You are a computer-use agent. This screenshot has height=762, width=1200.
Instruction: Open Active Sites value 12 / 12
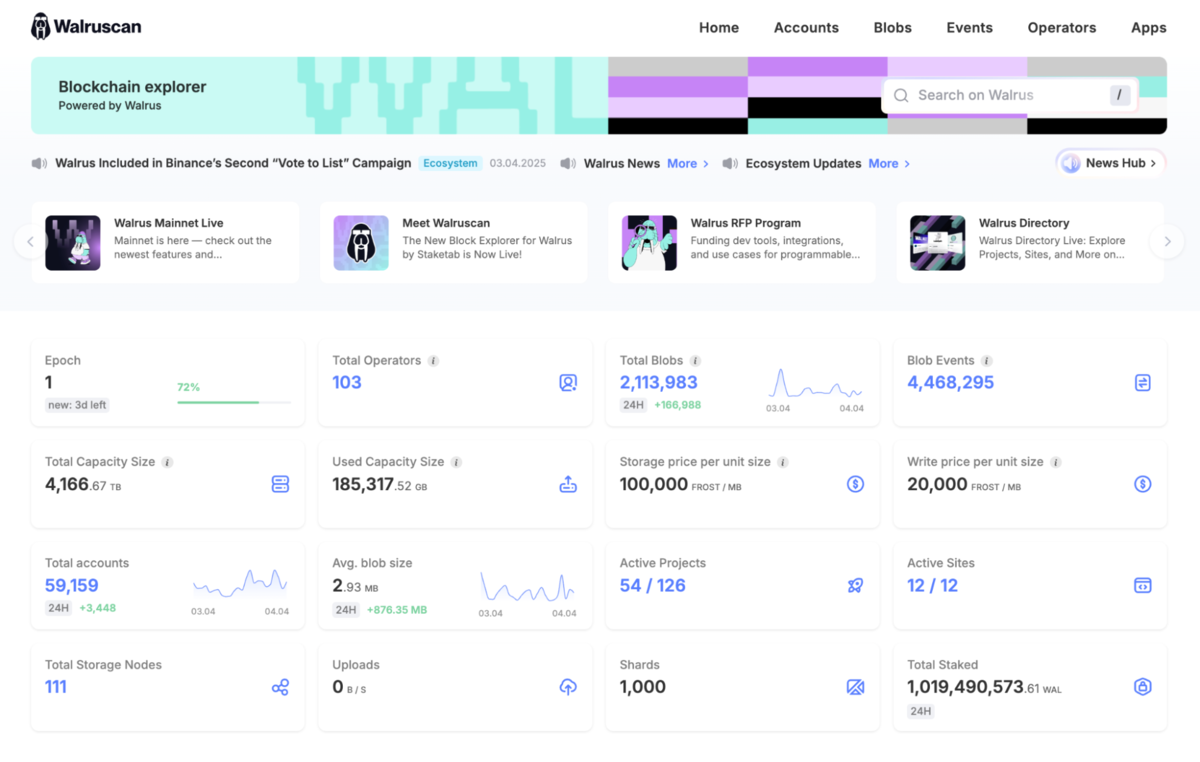932,585
